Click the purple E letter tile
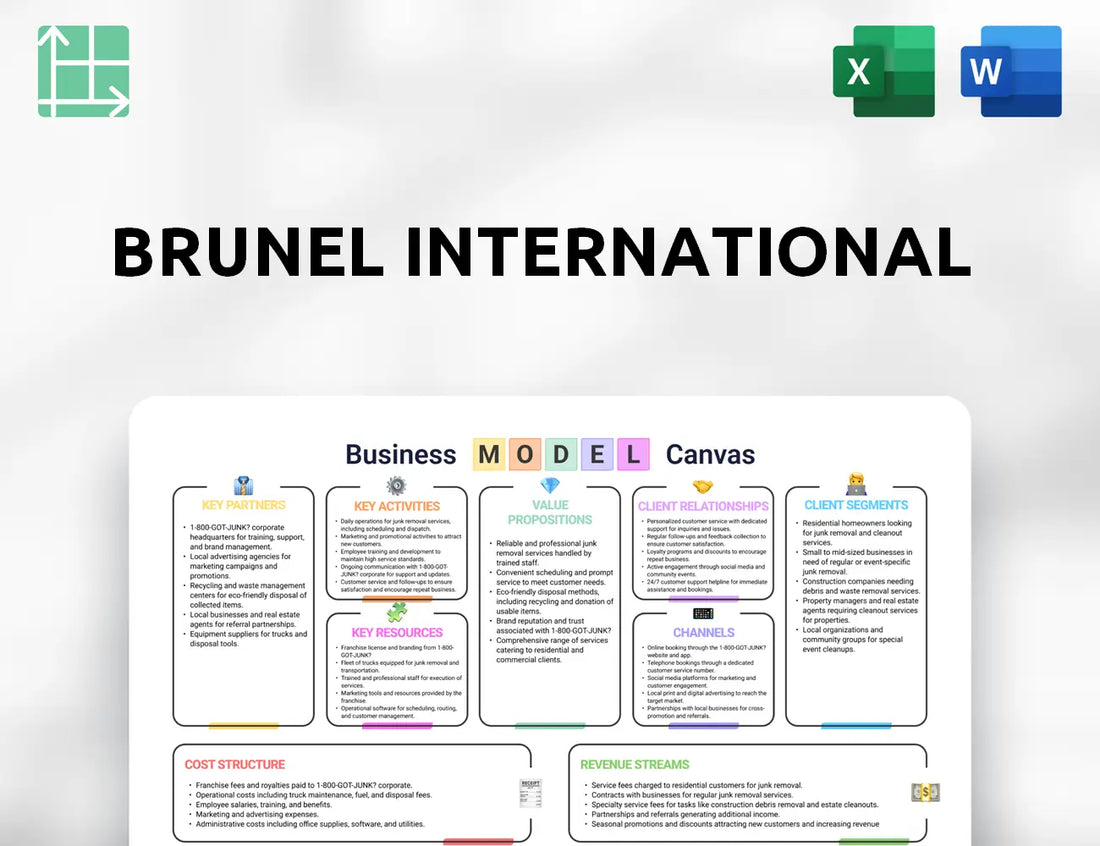 point(597,455)
